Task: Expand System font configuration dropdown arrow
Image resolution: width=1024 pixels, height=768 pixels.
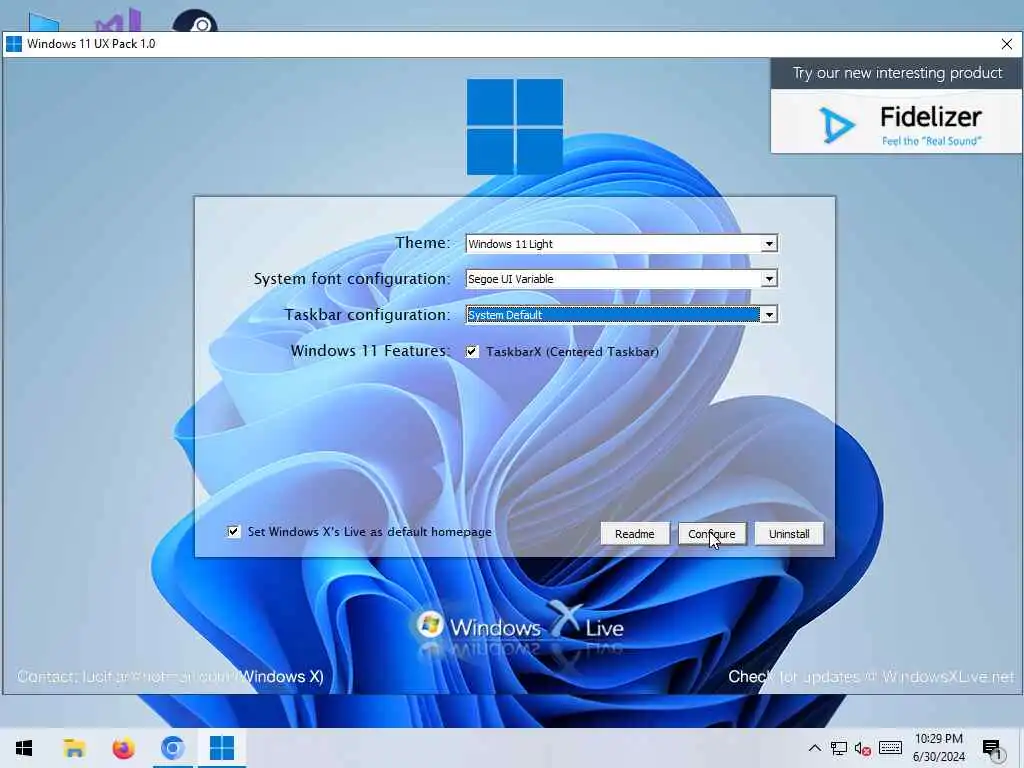Action: (769, 279)
